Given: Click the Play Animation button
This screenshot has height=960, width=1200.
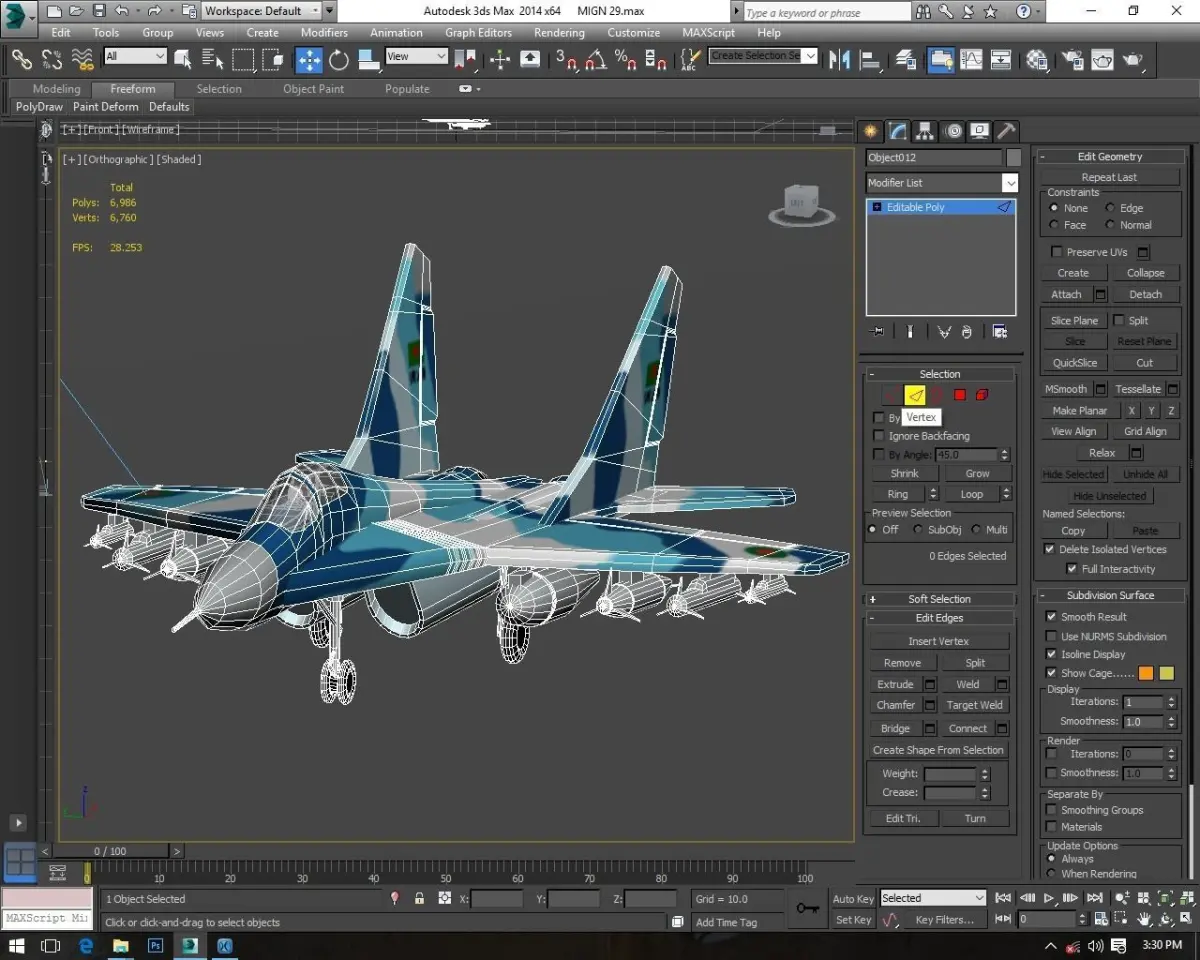Looking at the screenshot, I should point(1048,898).
